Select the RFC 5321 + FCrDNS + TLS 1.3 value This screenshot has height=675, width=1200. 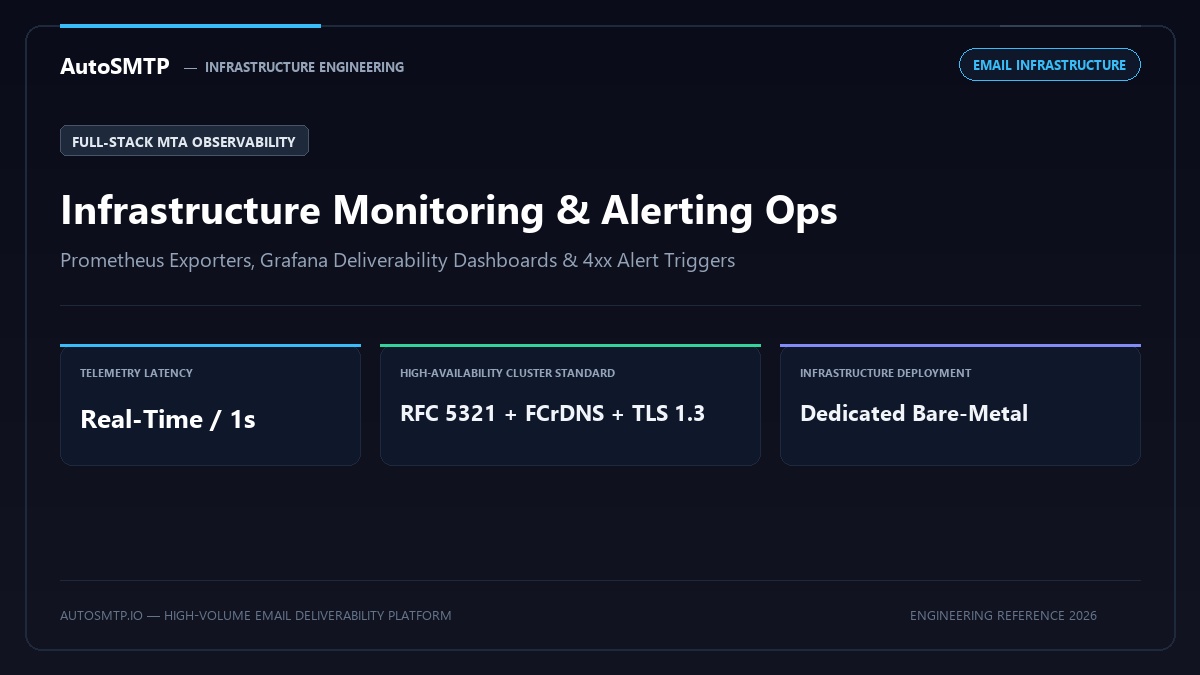[552, 413]
